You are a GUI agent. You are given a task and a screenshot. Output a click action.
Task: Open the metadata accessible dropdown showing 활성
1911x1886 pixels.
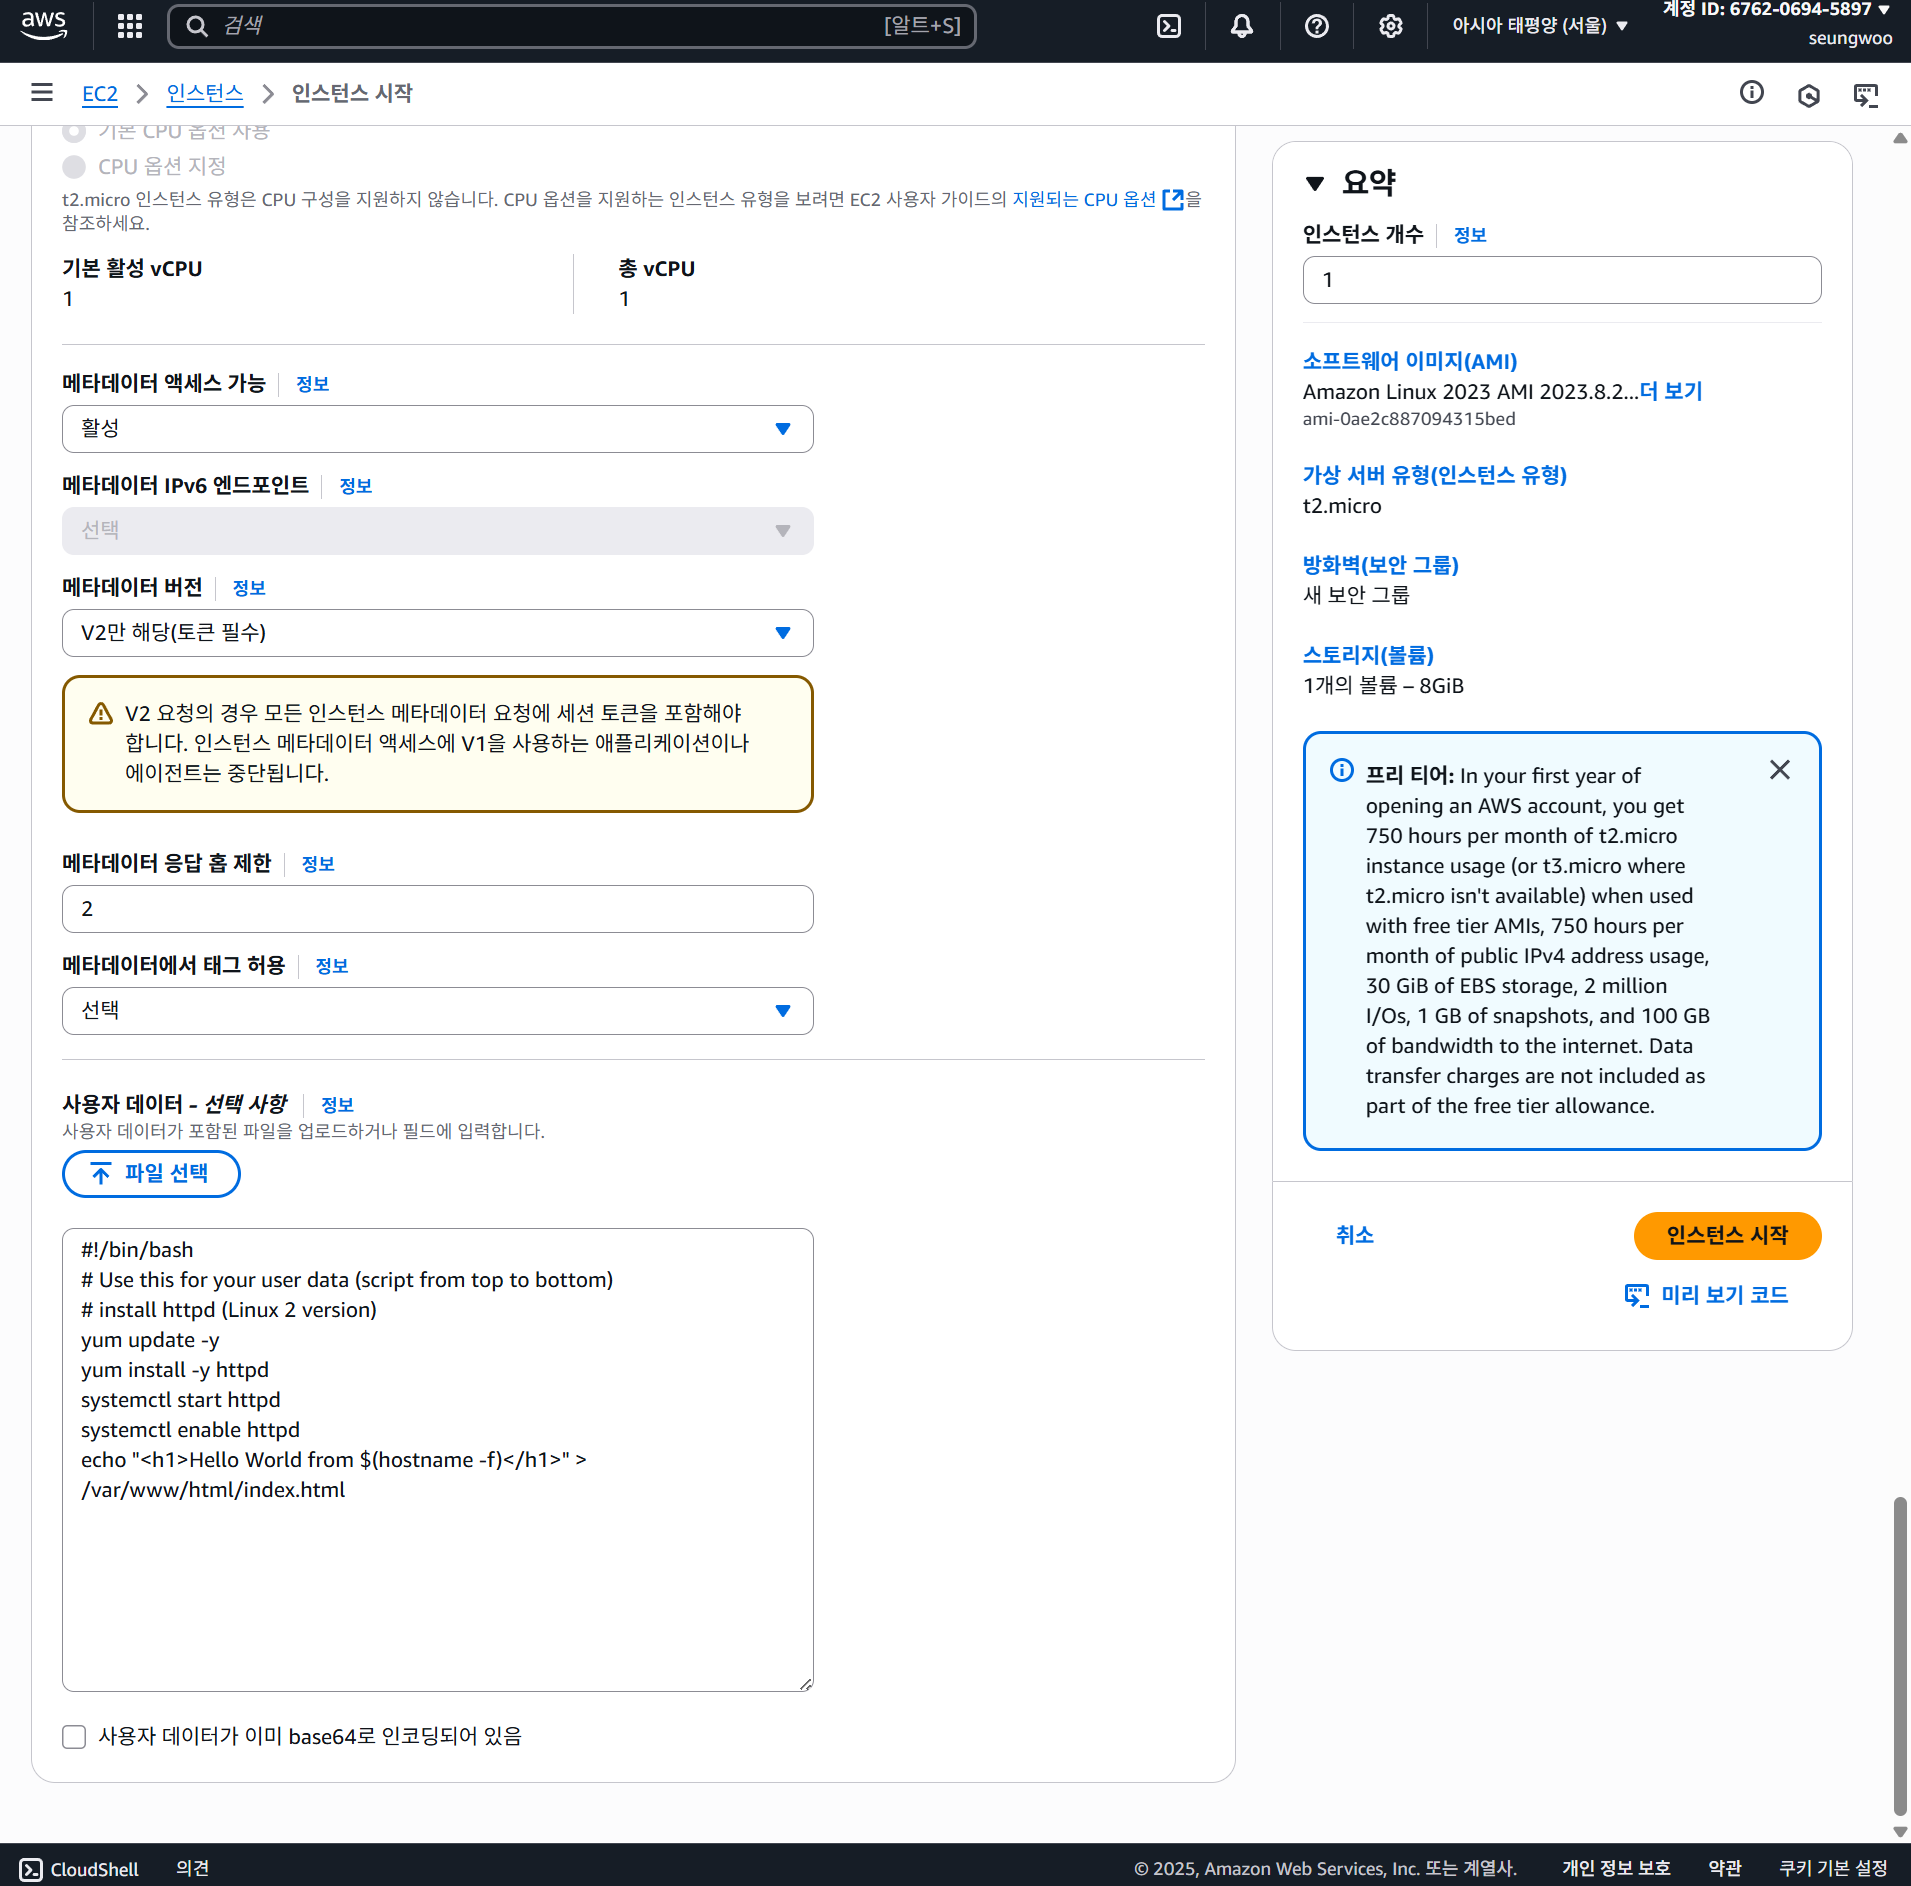coord(437,429)
